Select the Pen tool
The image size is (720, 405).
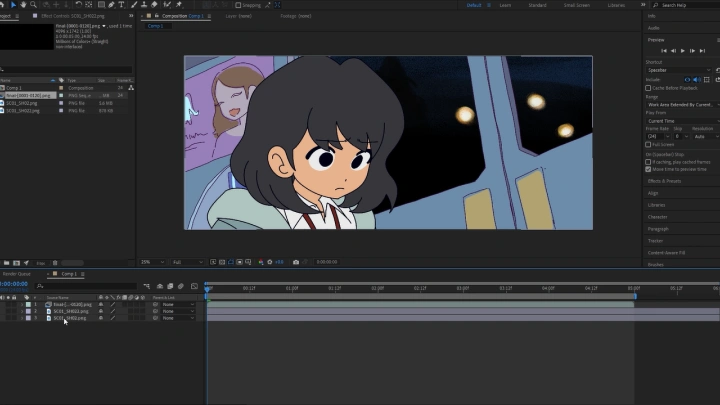point(111,5)
